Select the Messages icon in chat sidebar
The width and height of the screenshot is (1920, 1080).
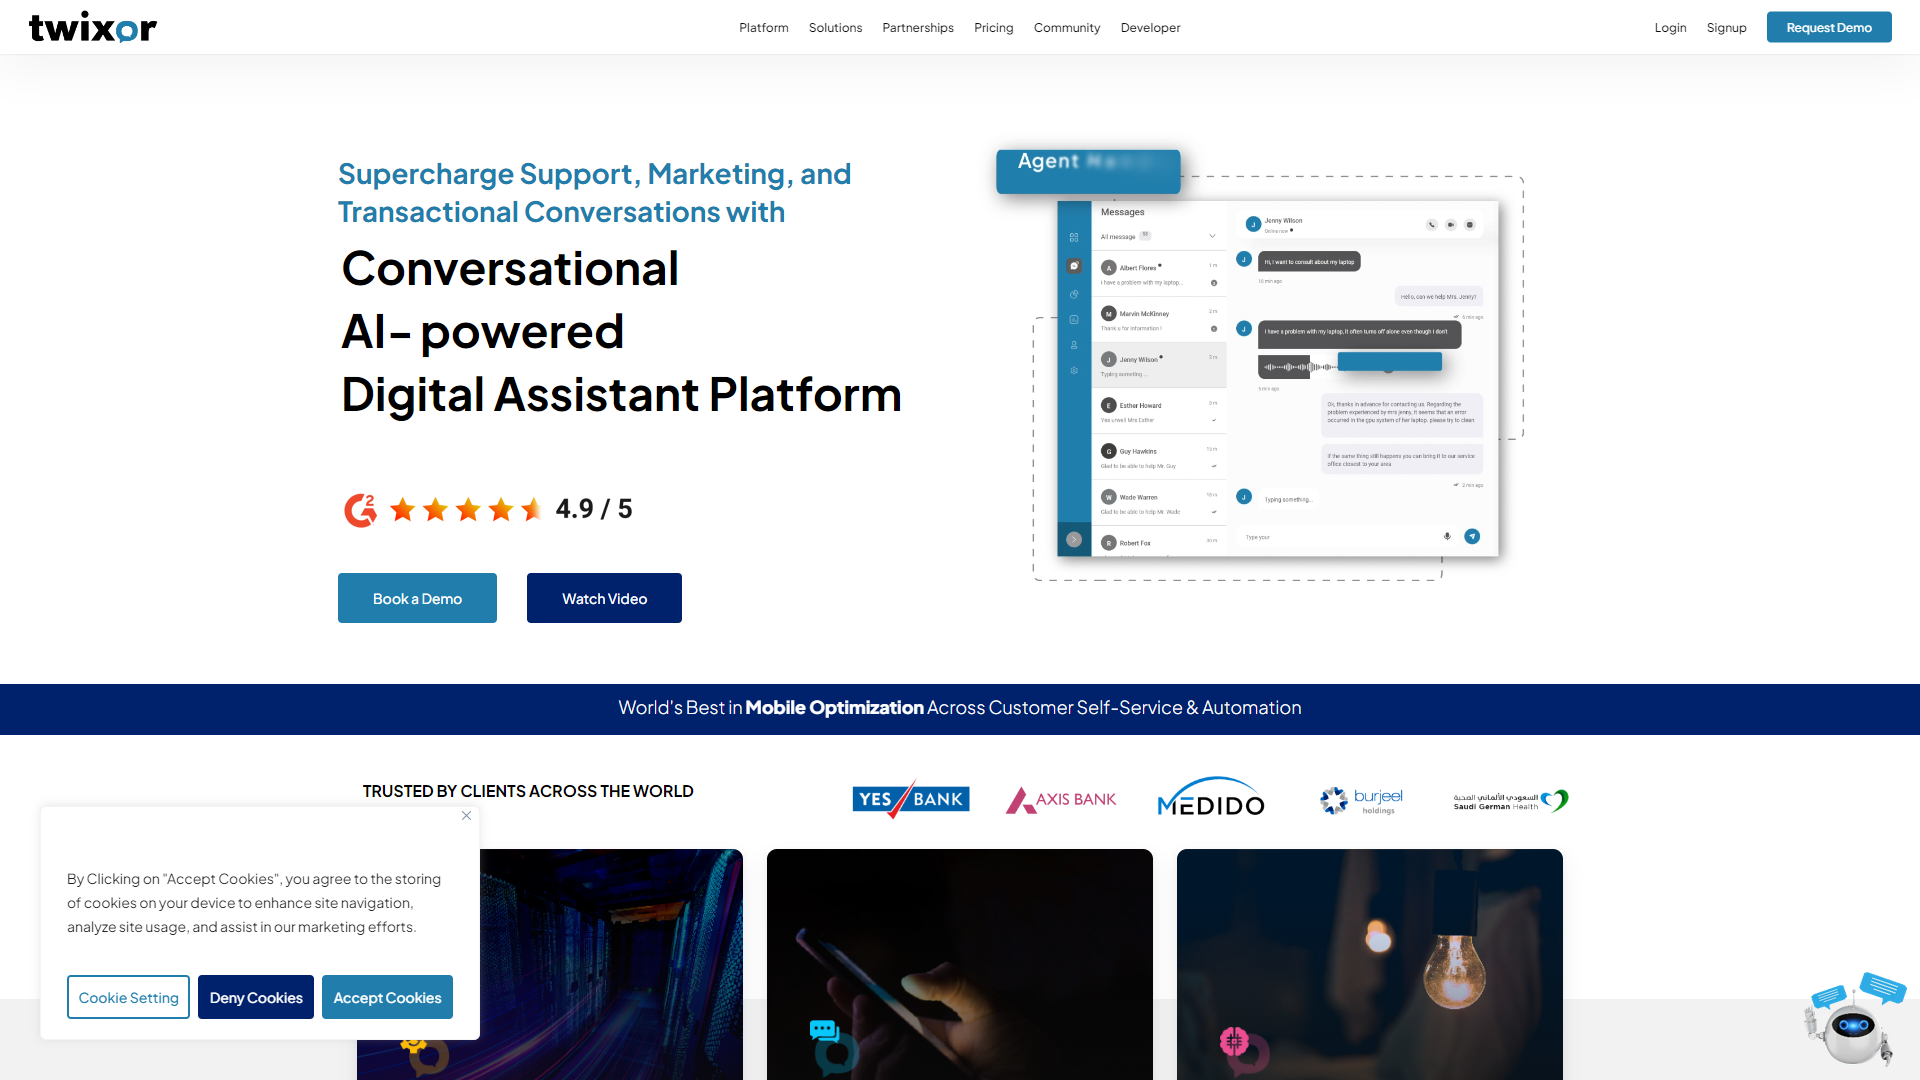(1073, 266)
